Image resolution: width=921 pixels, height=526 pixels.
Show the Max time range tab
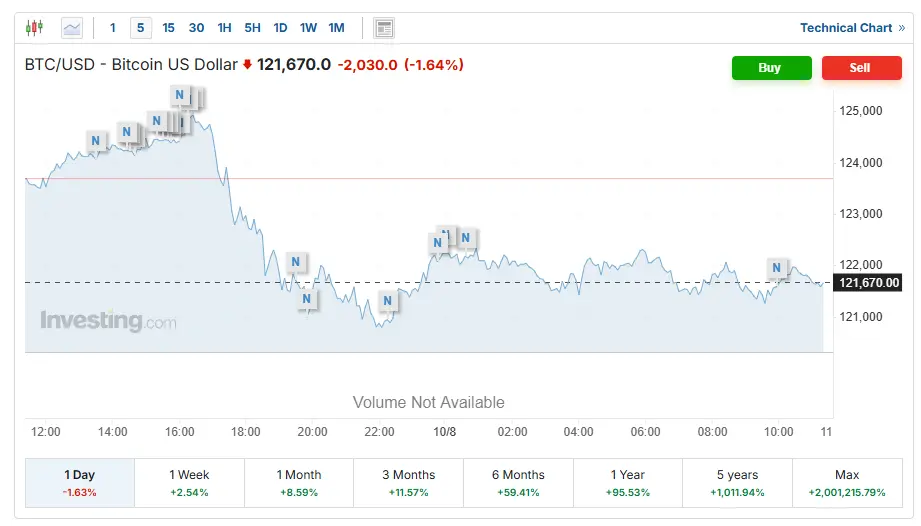847,482
